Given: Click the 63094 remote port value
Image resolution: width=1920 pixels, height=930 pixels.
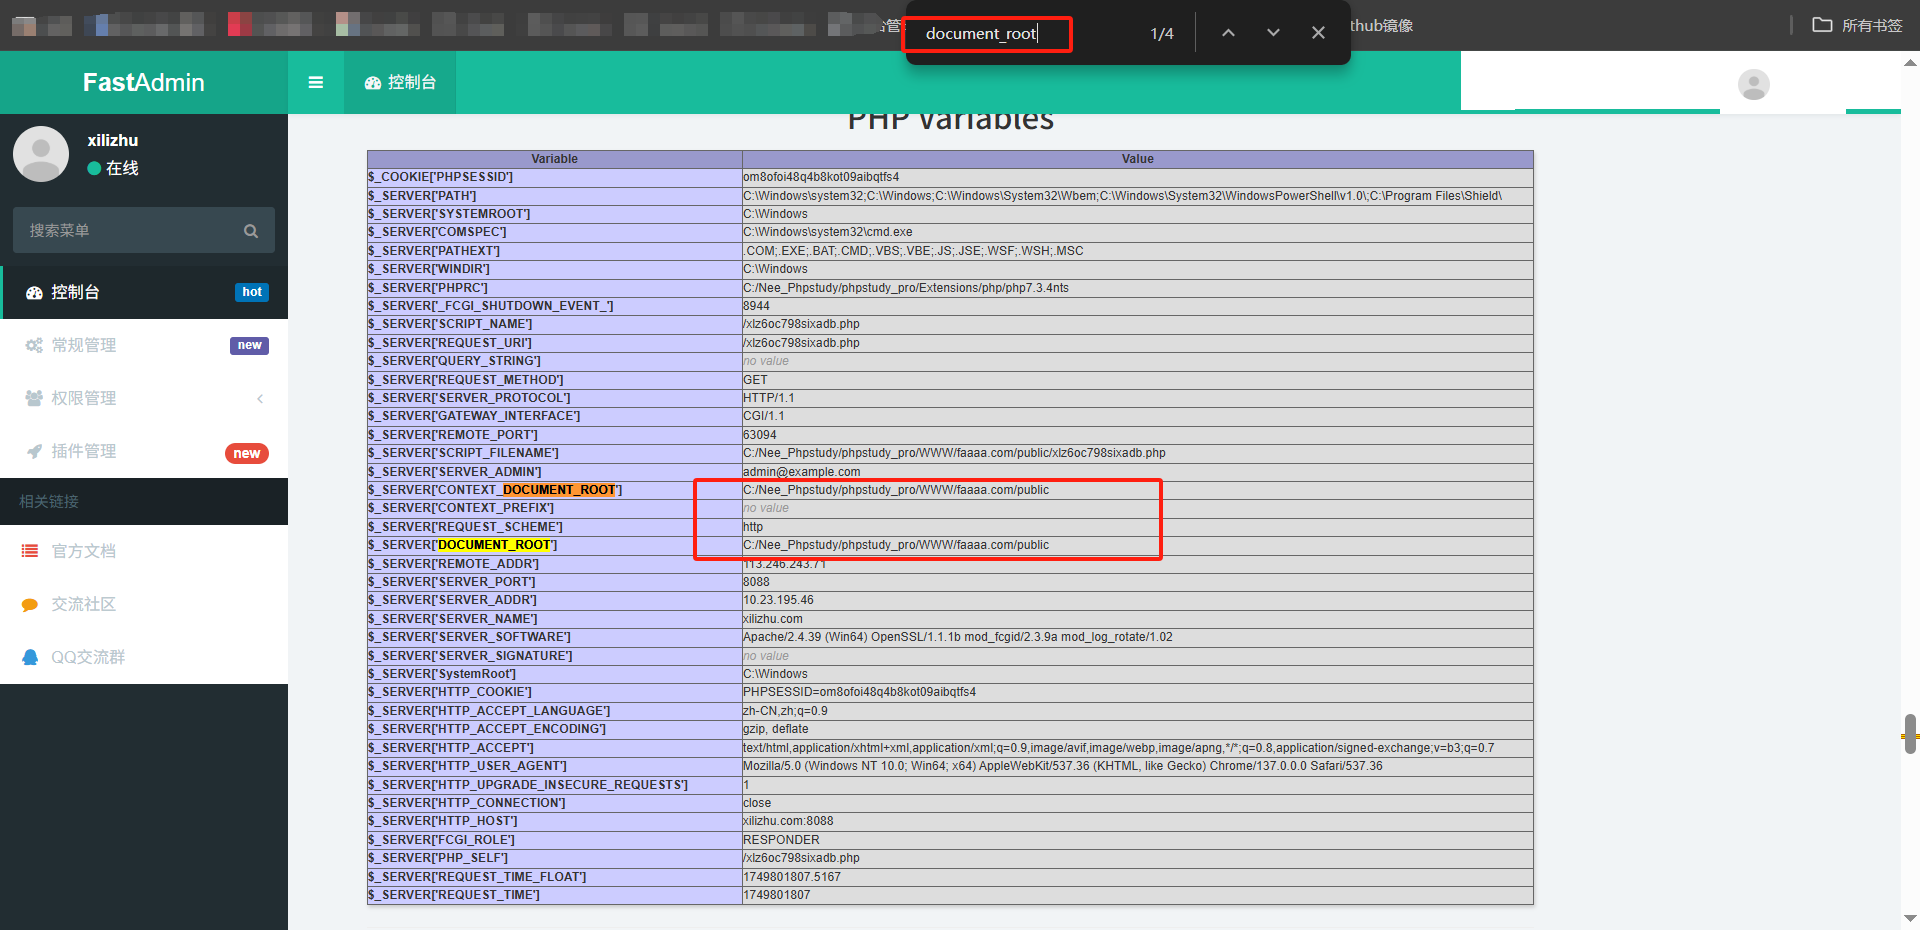Looking at the screenshot, I should (x=760, y=435).
